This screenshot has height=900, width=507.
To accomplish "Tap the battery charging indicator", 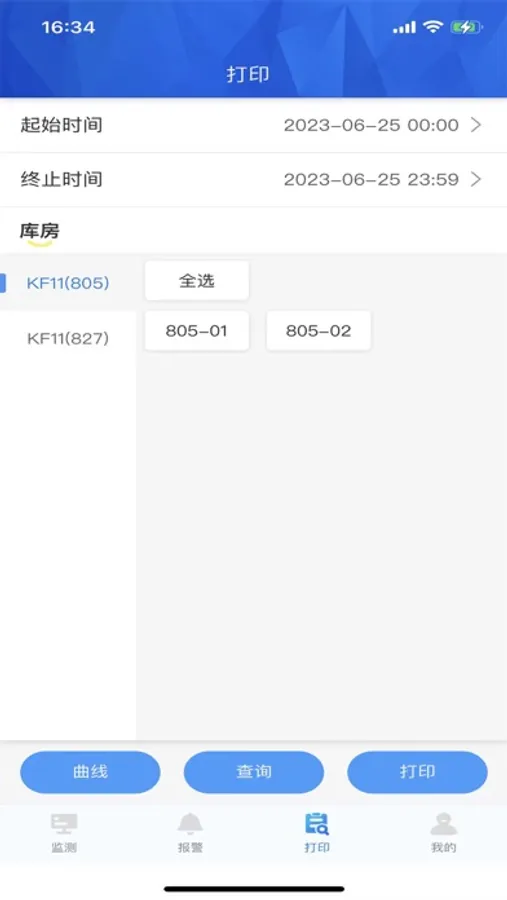I will [x=466, y=27].
